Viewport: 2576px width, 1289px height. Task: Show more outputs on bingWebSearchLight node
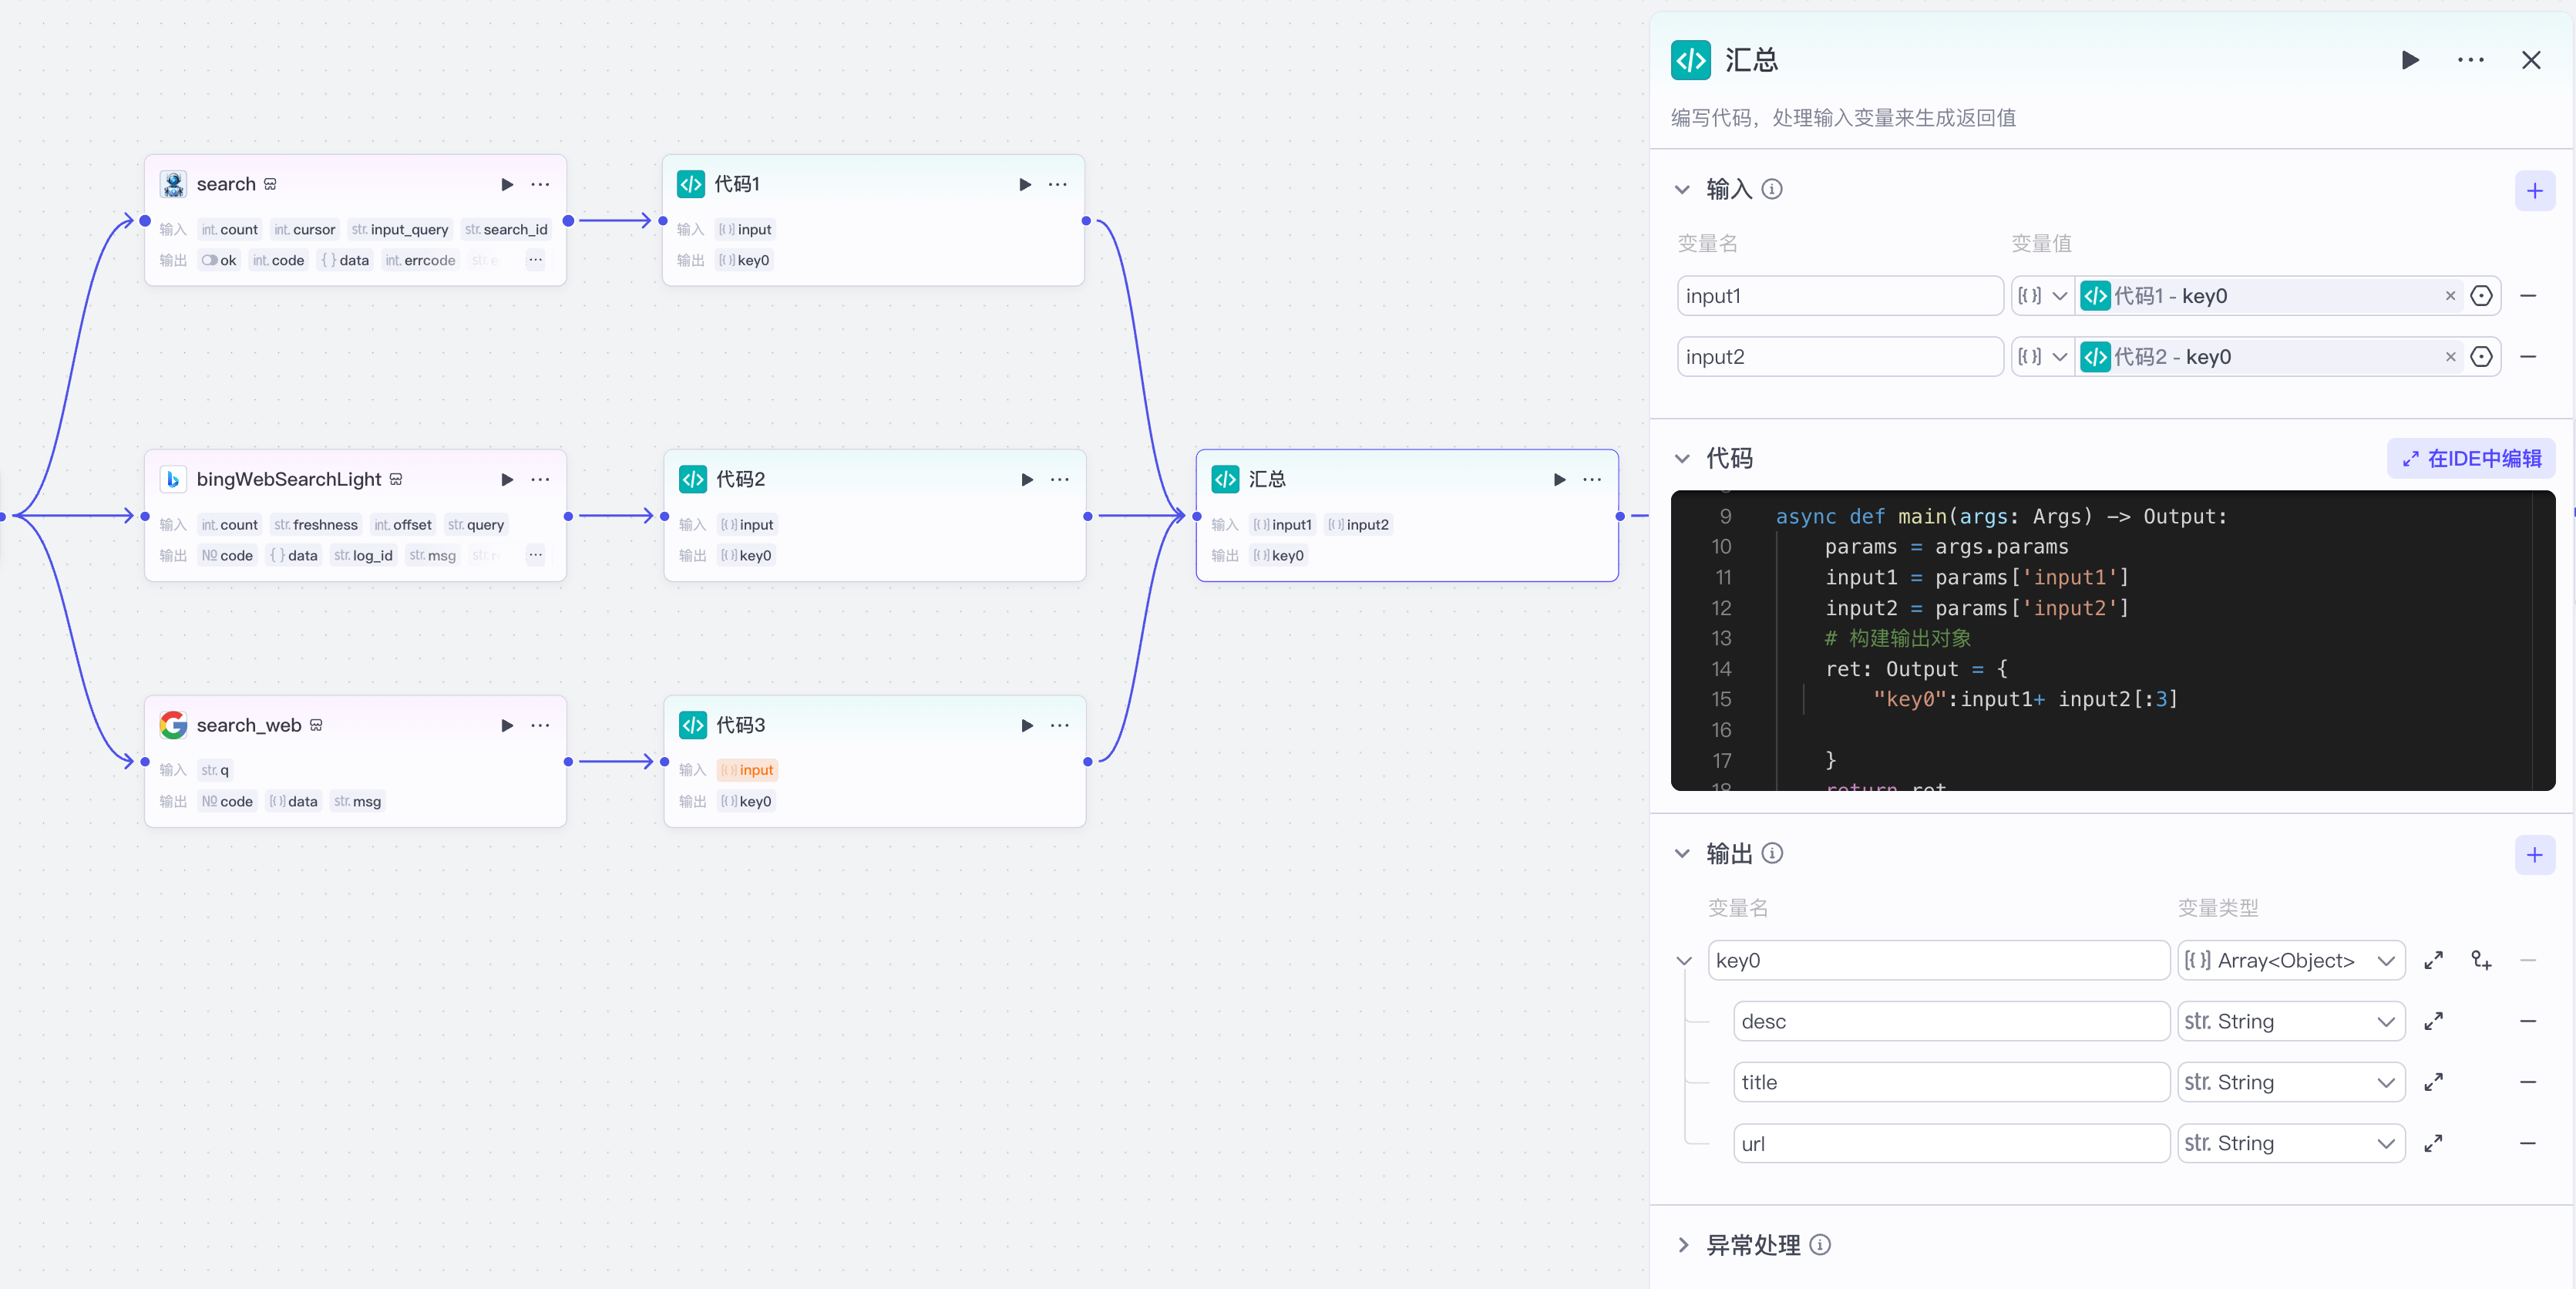(535, 555)
